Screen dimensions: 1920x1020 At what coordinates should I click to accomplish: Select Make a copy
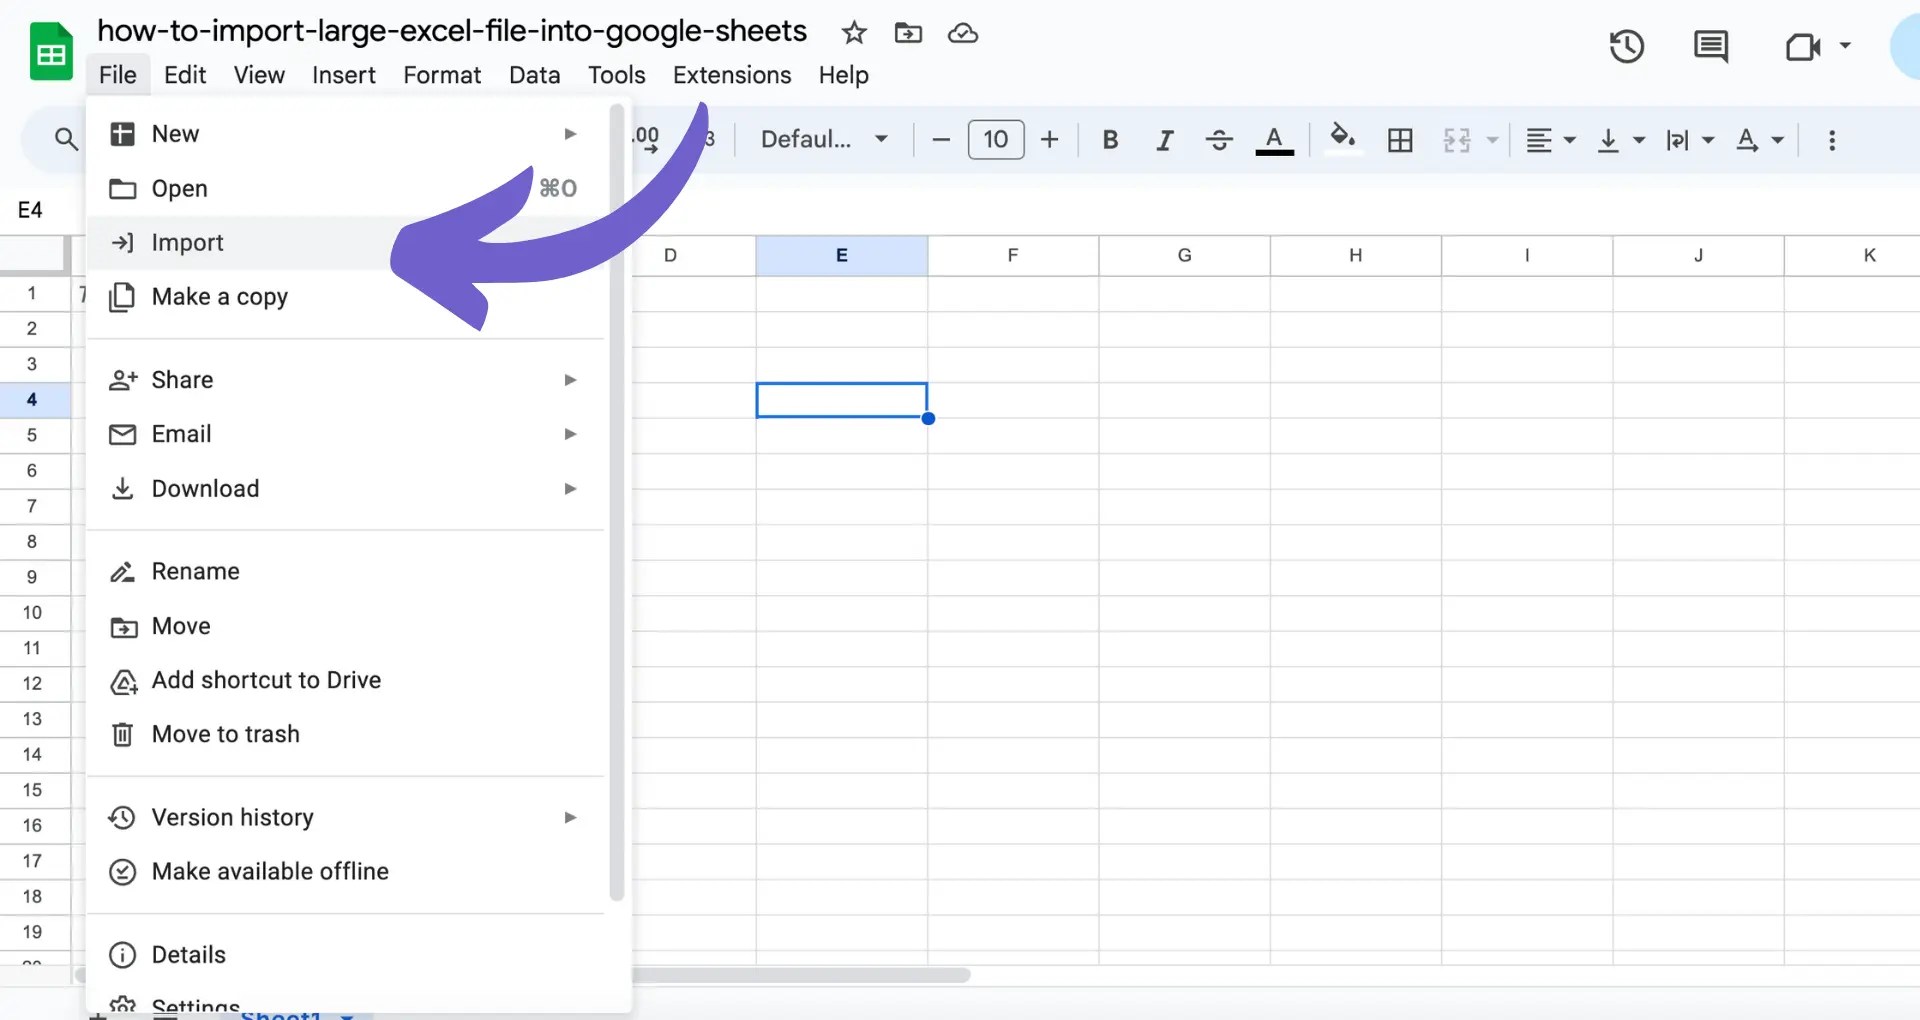point(219,296)
